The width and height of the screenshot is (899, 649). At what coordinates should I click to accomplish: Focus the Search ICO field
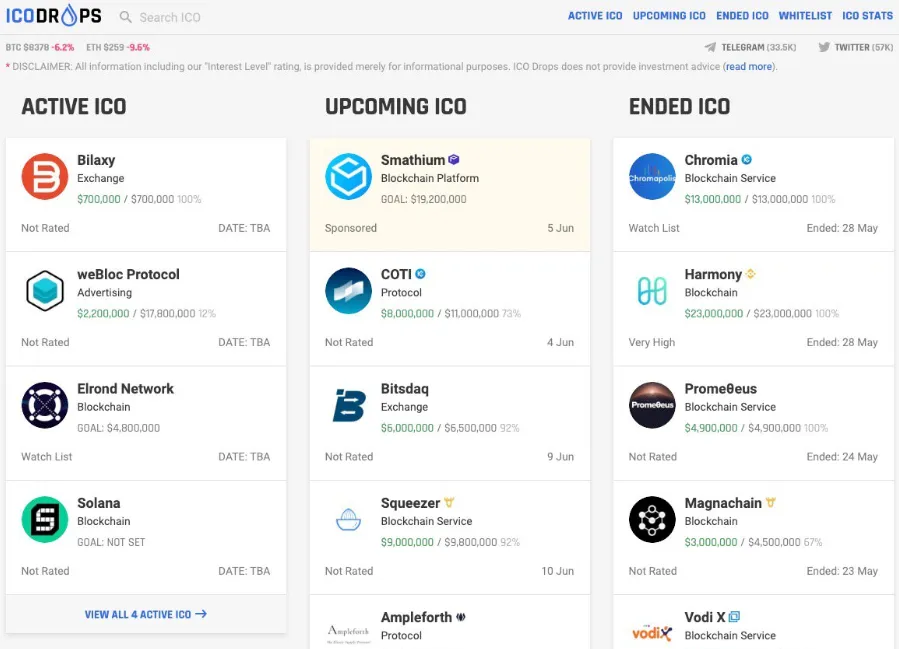170,17
